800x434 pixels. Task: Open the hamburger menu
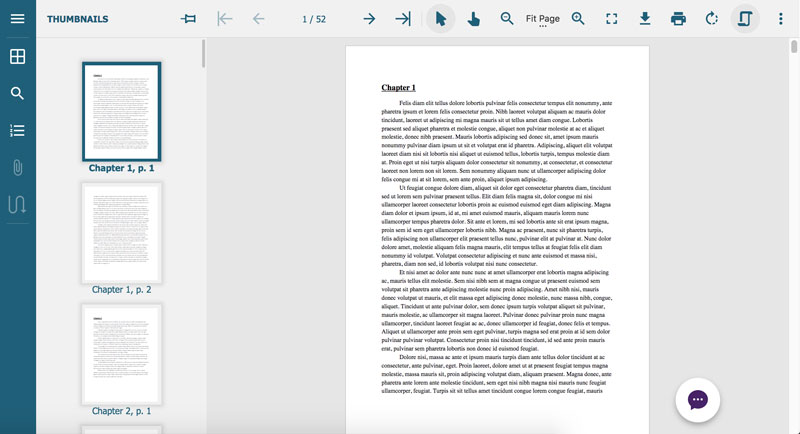[17, 19]
